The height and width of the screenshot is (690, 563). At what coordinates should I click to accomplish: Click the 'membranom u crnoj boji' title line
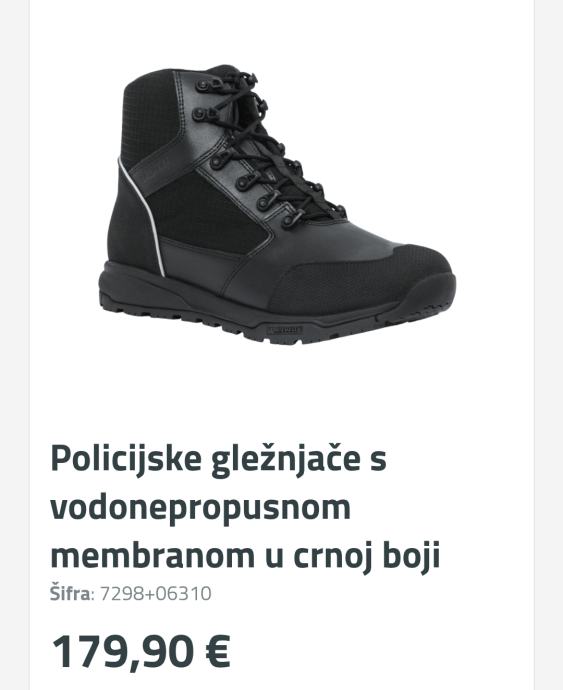click(x=245, y=556)
